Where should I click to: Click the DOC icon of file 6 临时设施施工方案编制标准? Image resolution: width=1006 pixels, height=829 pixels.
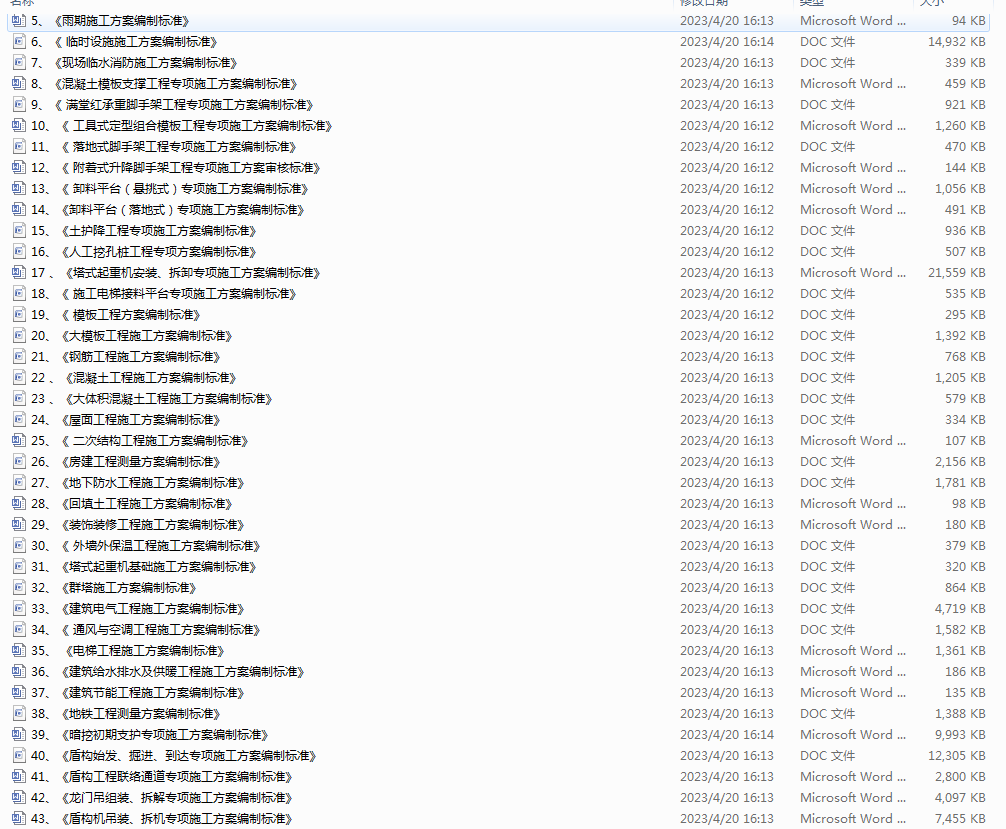[19, 42]
